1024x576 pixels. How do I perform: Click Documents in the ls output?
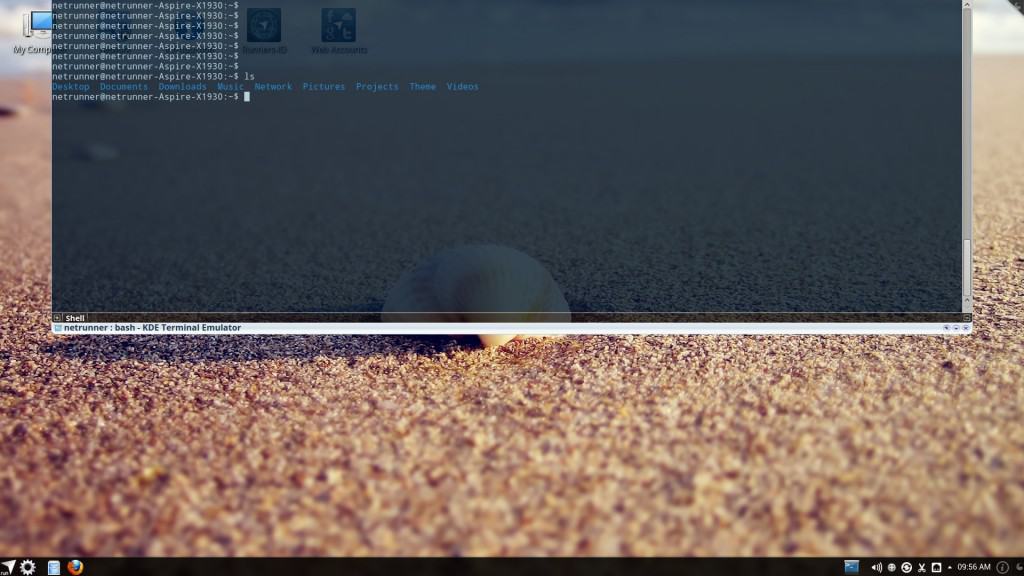(x=123, y=86)
